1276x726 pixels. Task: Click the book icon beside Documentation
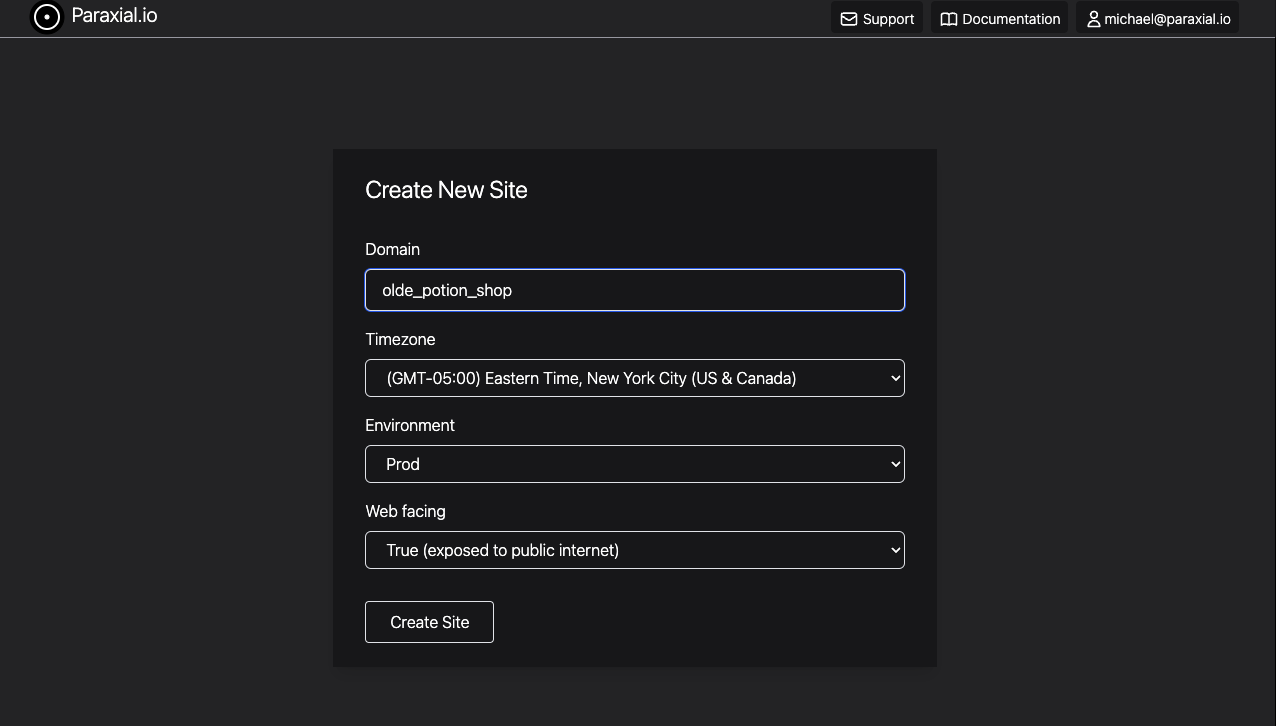click(949, 18)
